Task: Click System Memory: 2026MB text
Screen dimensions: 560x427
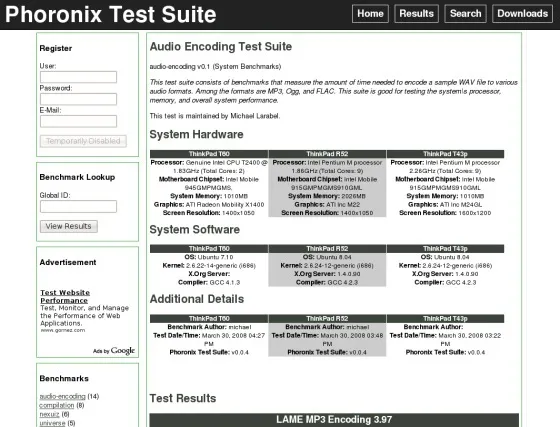Action: coord(327,196)
